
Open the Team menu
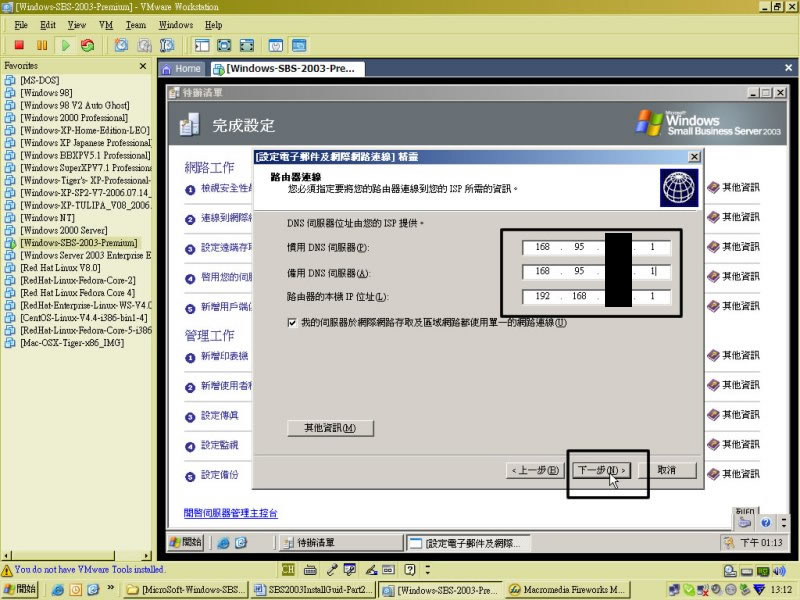click(136, 25)
